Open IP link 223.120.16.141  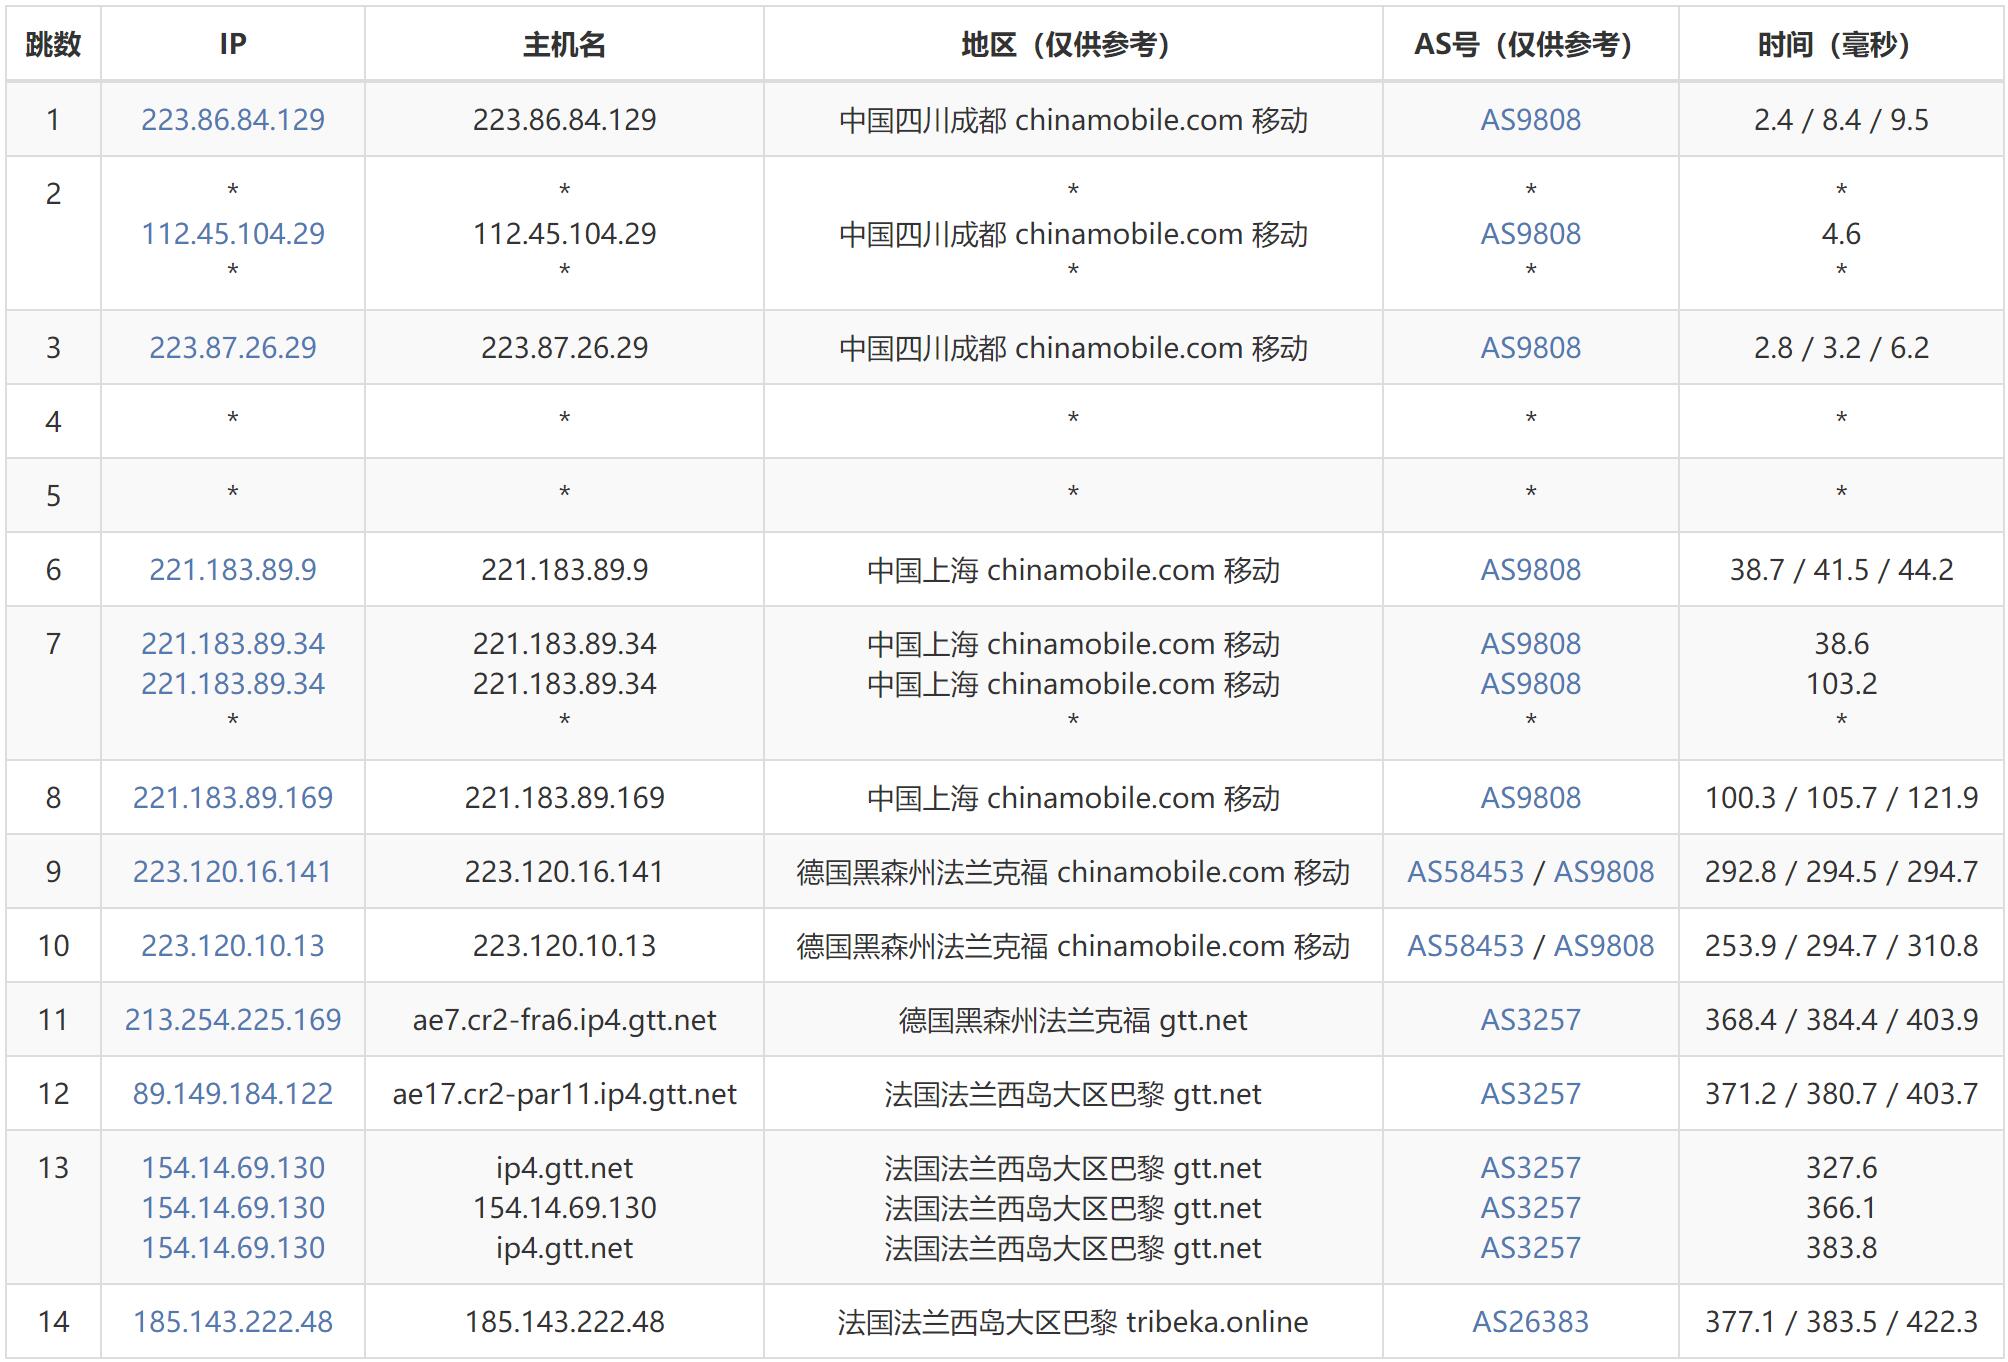[x=233, y=872]
